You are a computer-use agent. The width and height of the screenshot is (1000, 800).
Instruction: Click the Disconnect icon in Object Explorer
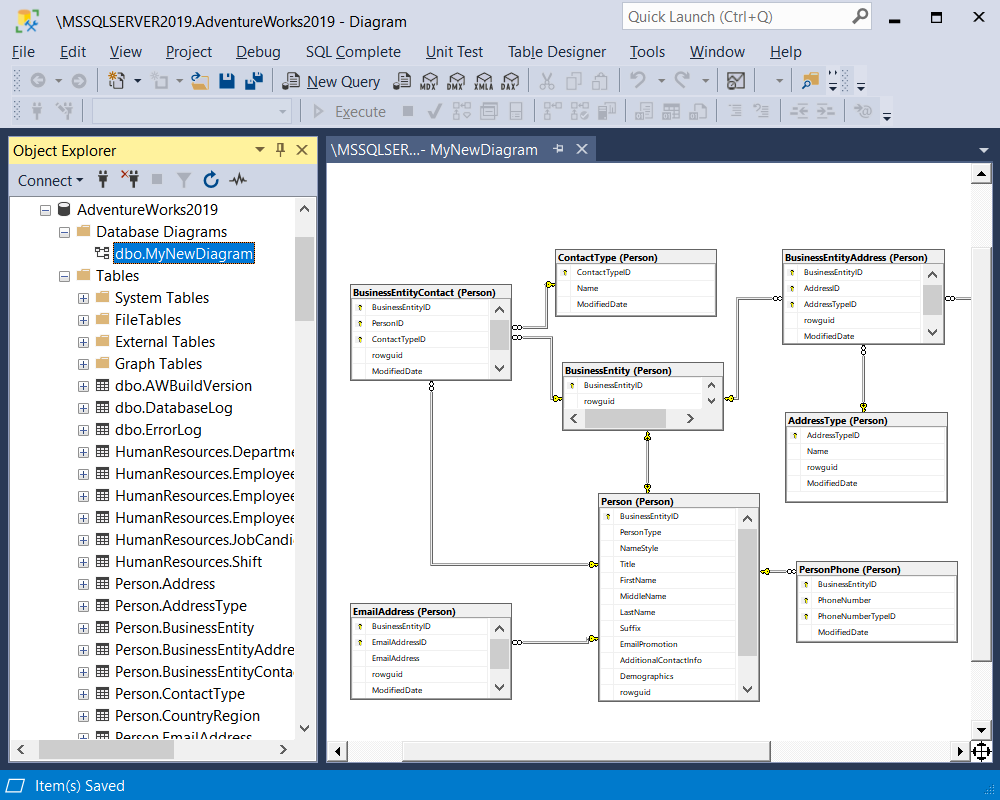131,180
